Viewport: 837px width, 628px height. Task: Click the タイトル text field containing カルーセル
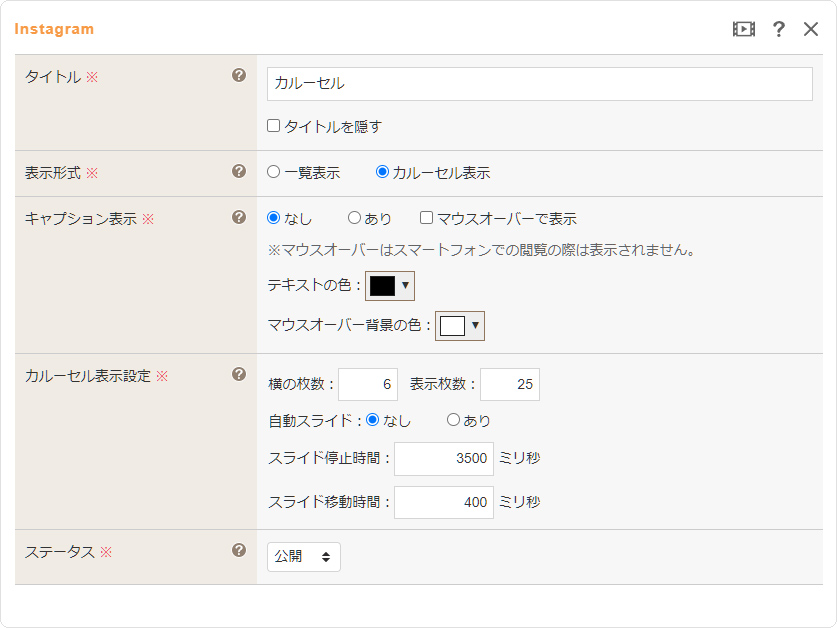pos(539,84)
